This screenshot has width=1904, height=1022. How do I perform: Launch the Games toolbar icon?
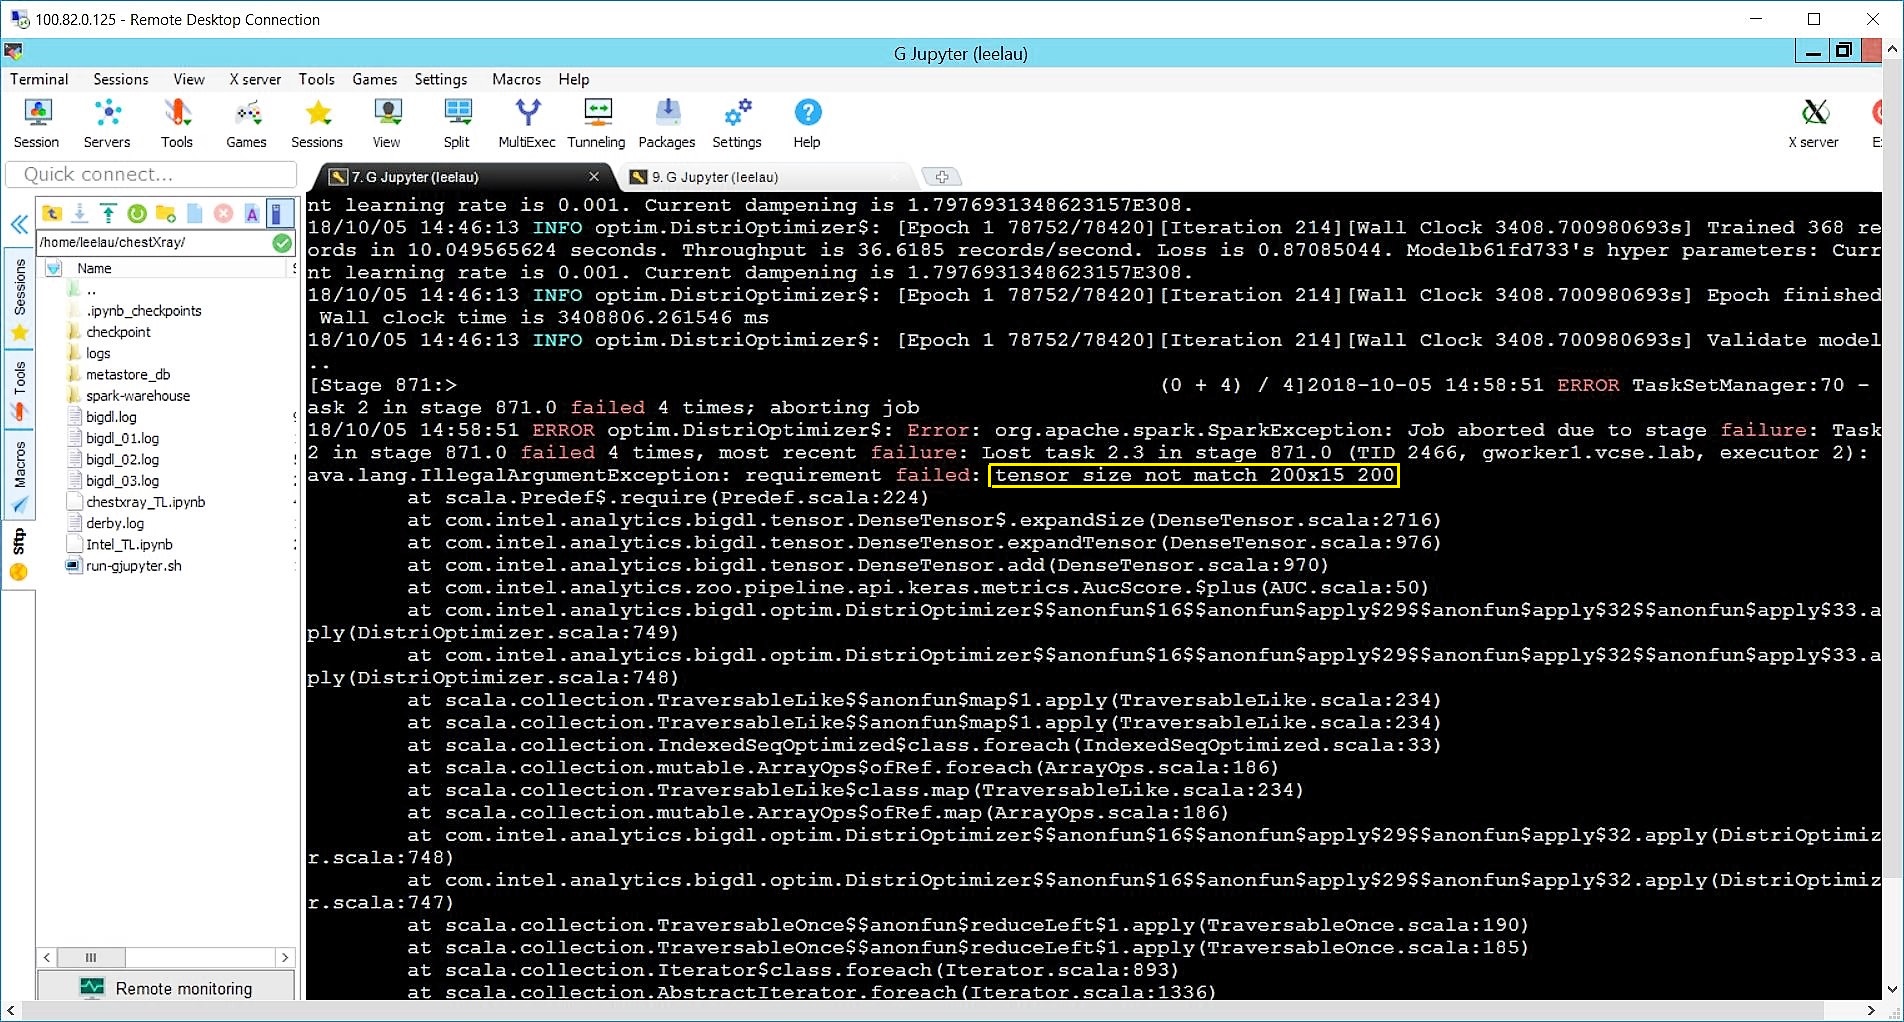pyautogui.click(x=247, y=124)
